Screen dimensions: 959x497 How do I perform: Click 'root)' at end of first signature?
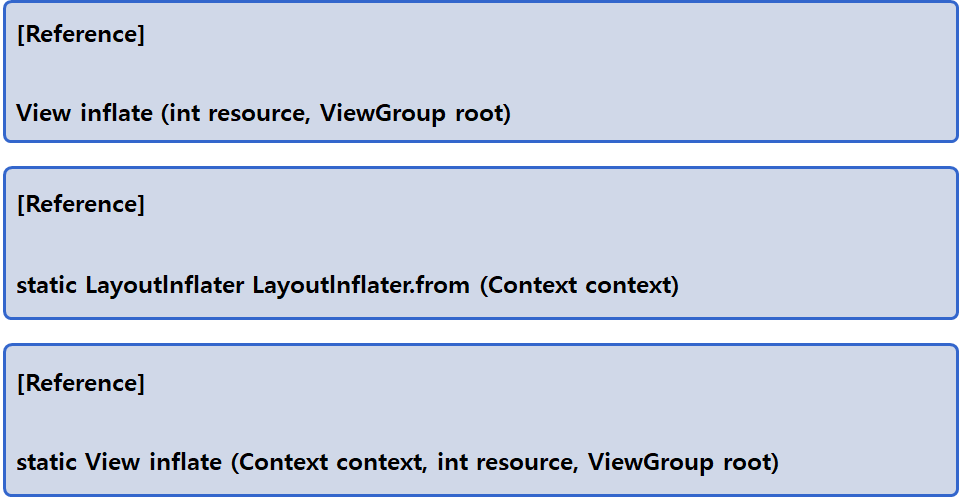tap(483, 114)
